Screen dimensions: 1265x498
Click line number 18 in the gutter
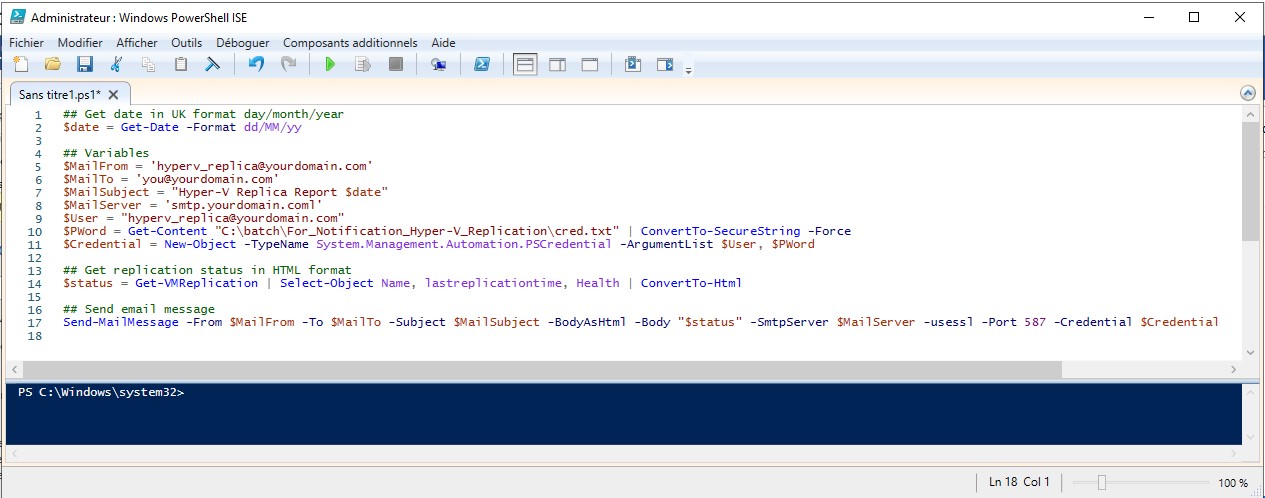[35, 335]
